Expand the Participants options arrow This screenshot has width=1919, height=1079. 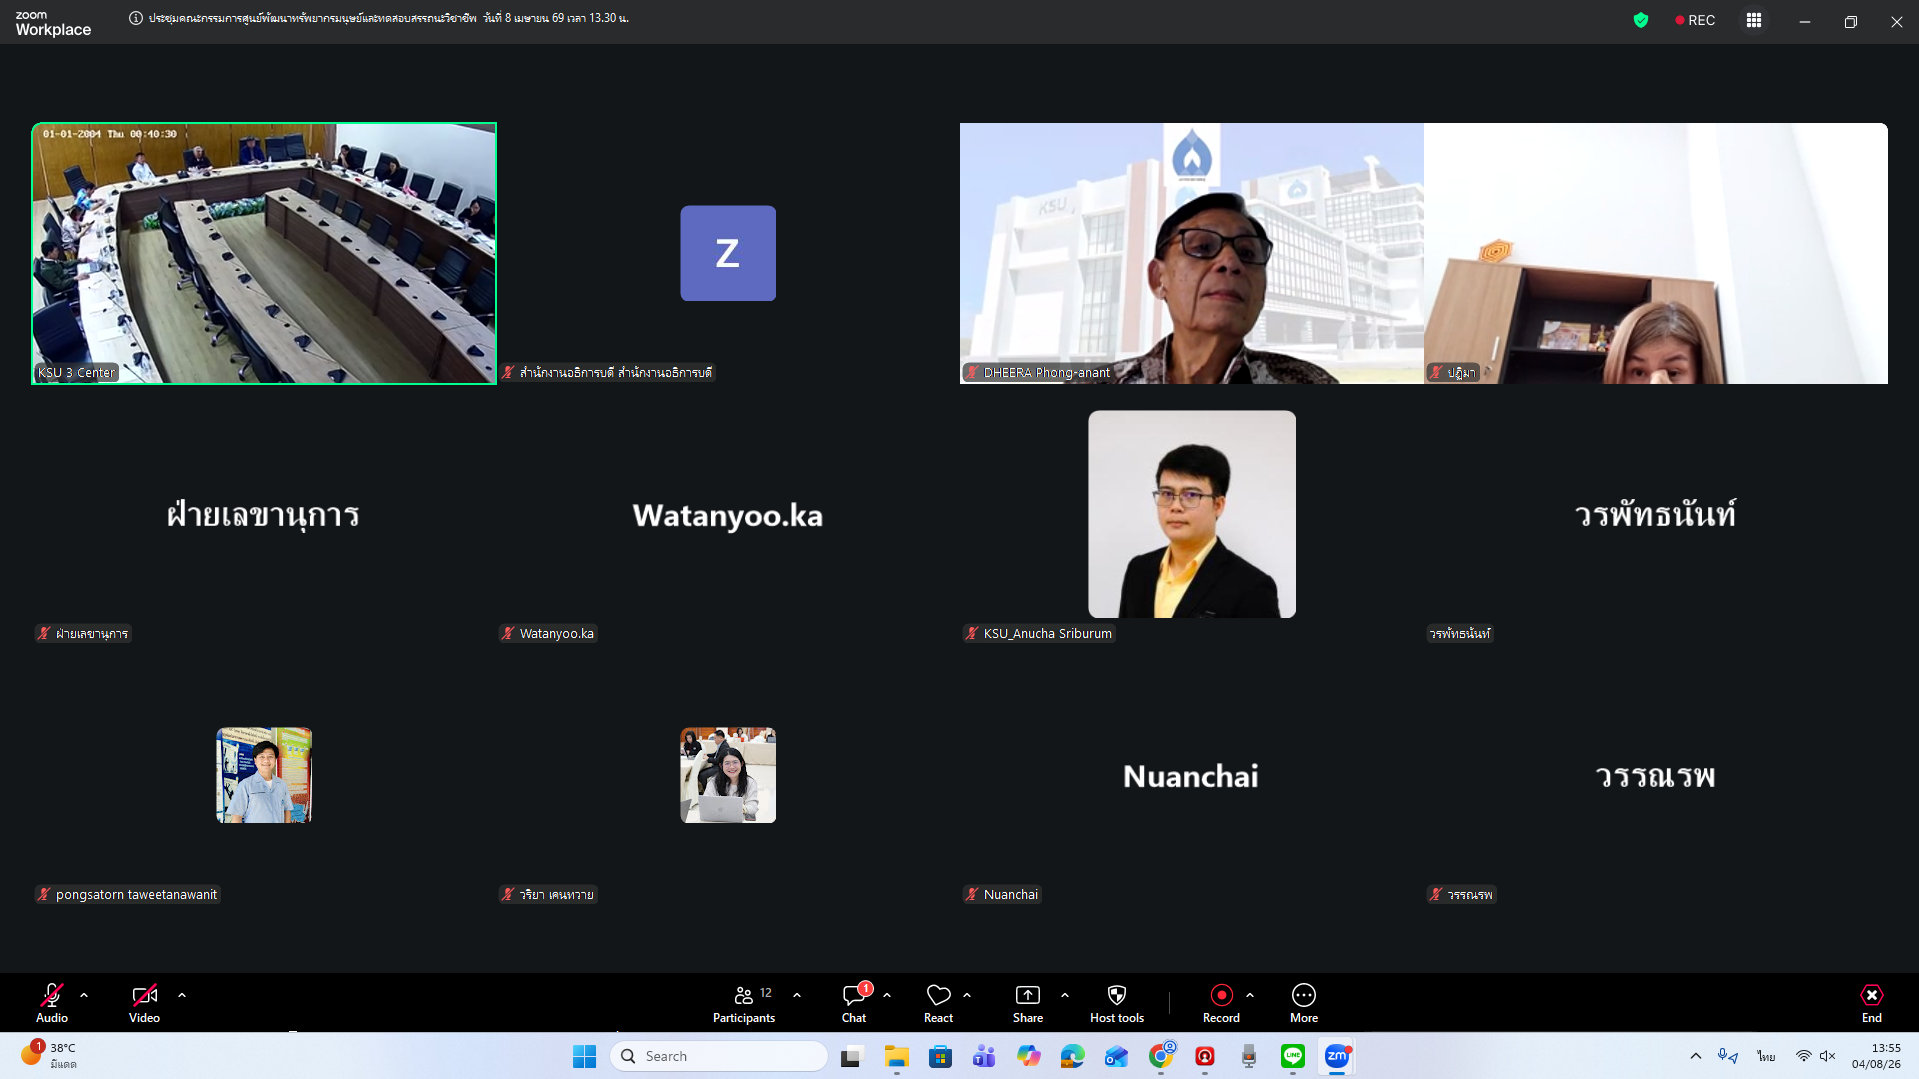tap(797, 995)
